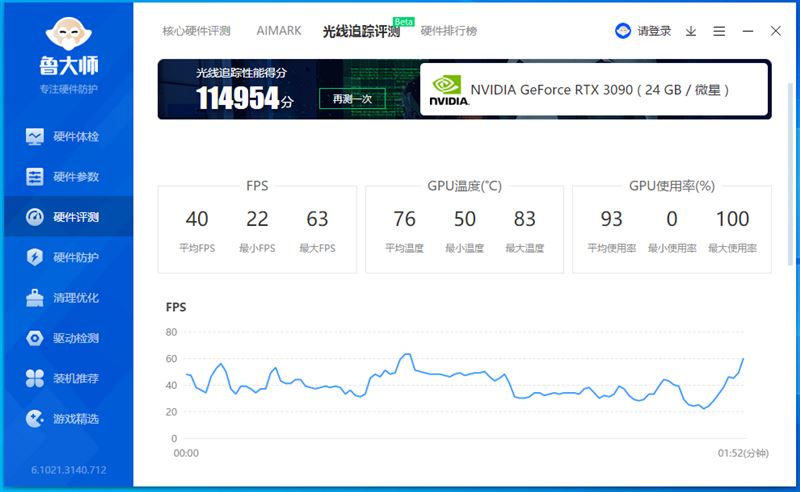Click the version number 6.1021.3140.712
This screenshot has height=492, width=800.
click(69, 470)
